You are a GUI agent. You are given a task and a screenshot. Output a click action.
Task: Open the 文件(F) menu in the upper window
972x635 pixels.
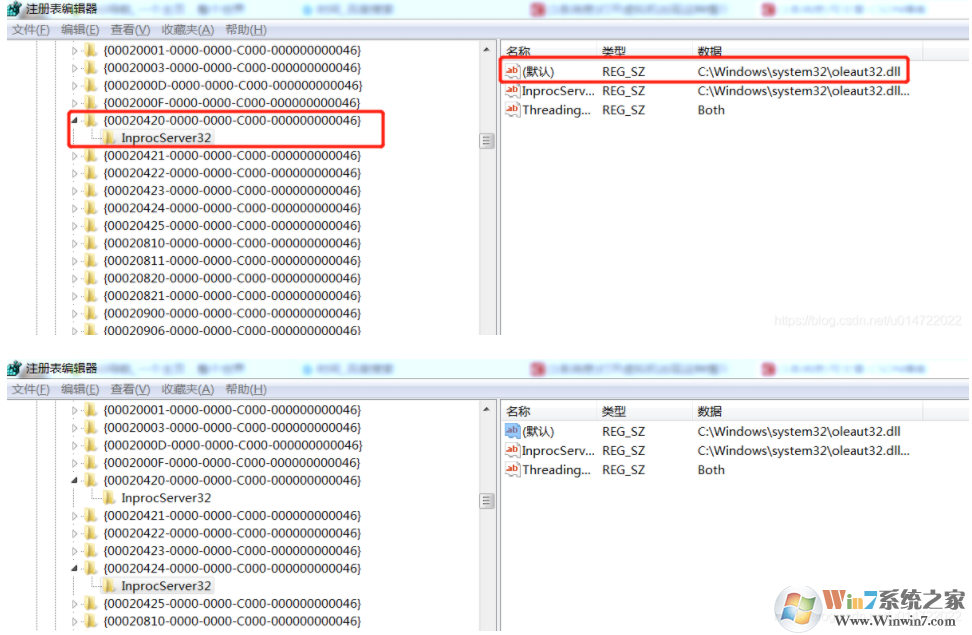30,30
